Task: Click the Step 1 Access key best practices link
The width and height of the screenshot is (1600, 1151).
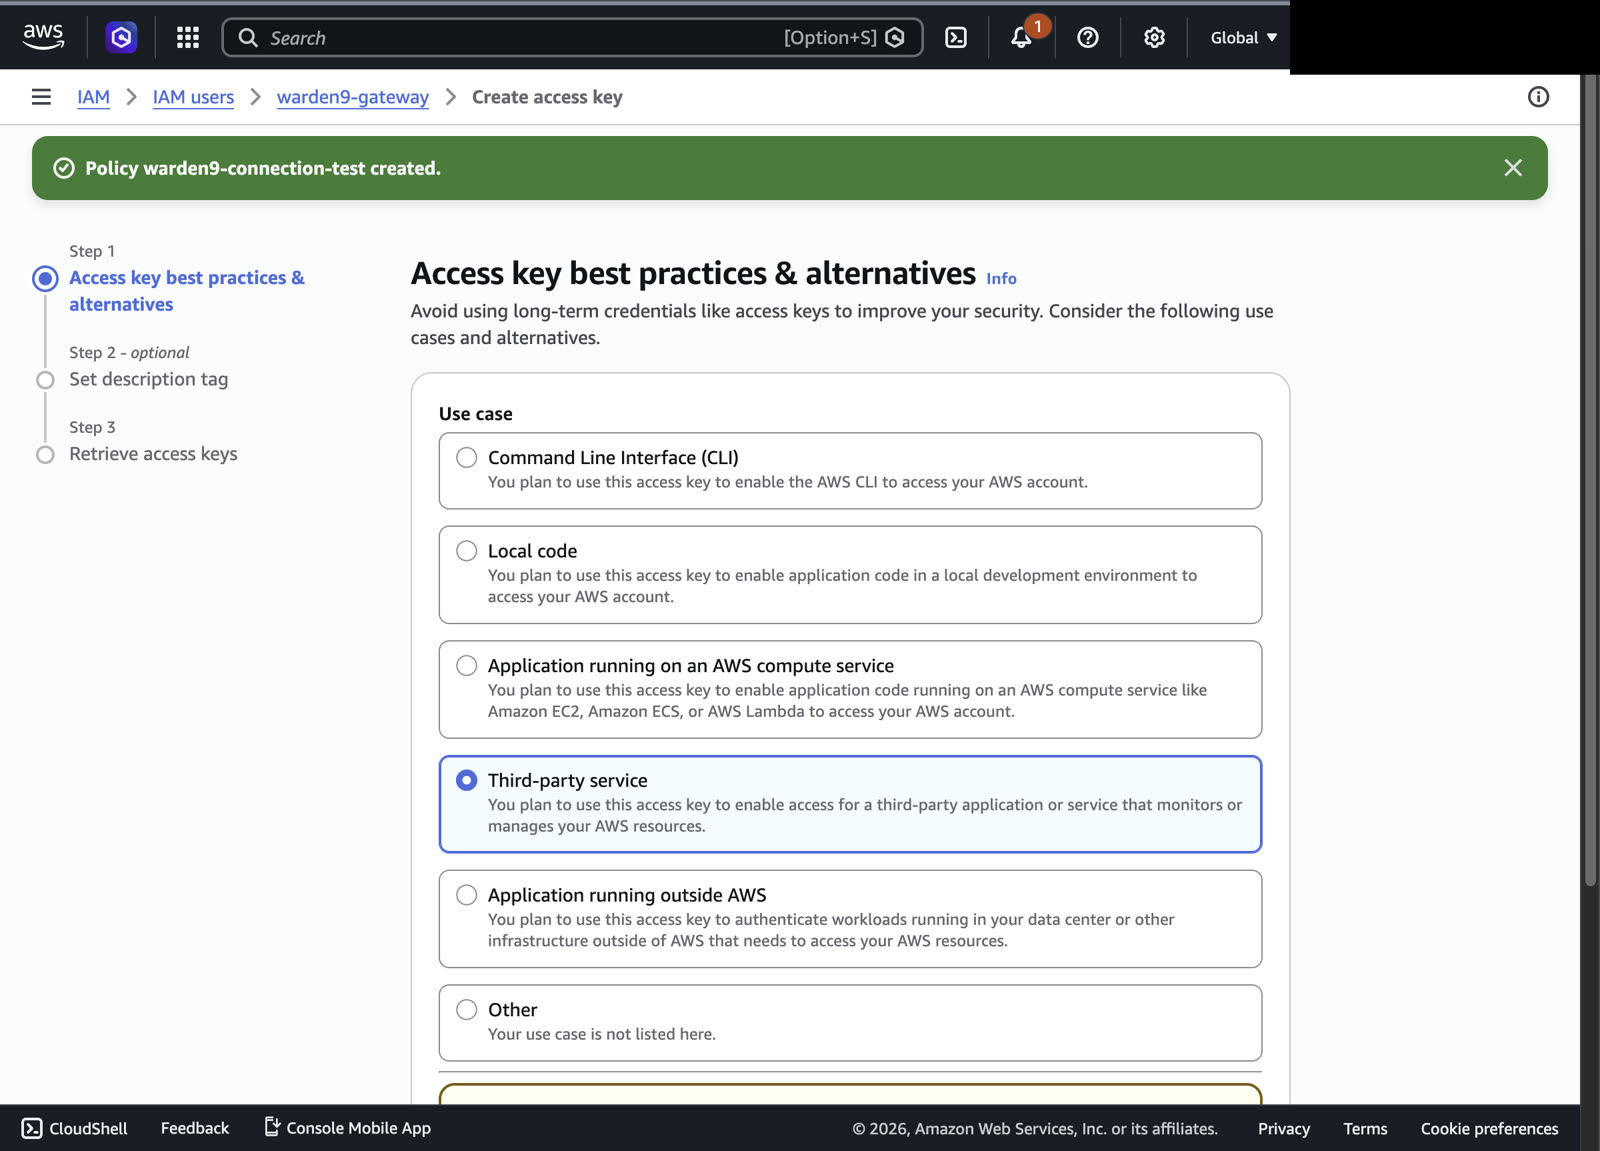Action: tap(187, 291)
